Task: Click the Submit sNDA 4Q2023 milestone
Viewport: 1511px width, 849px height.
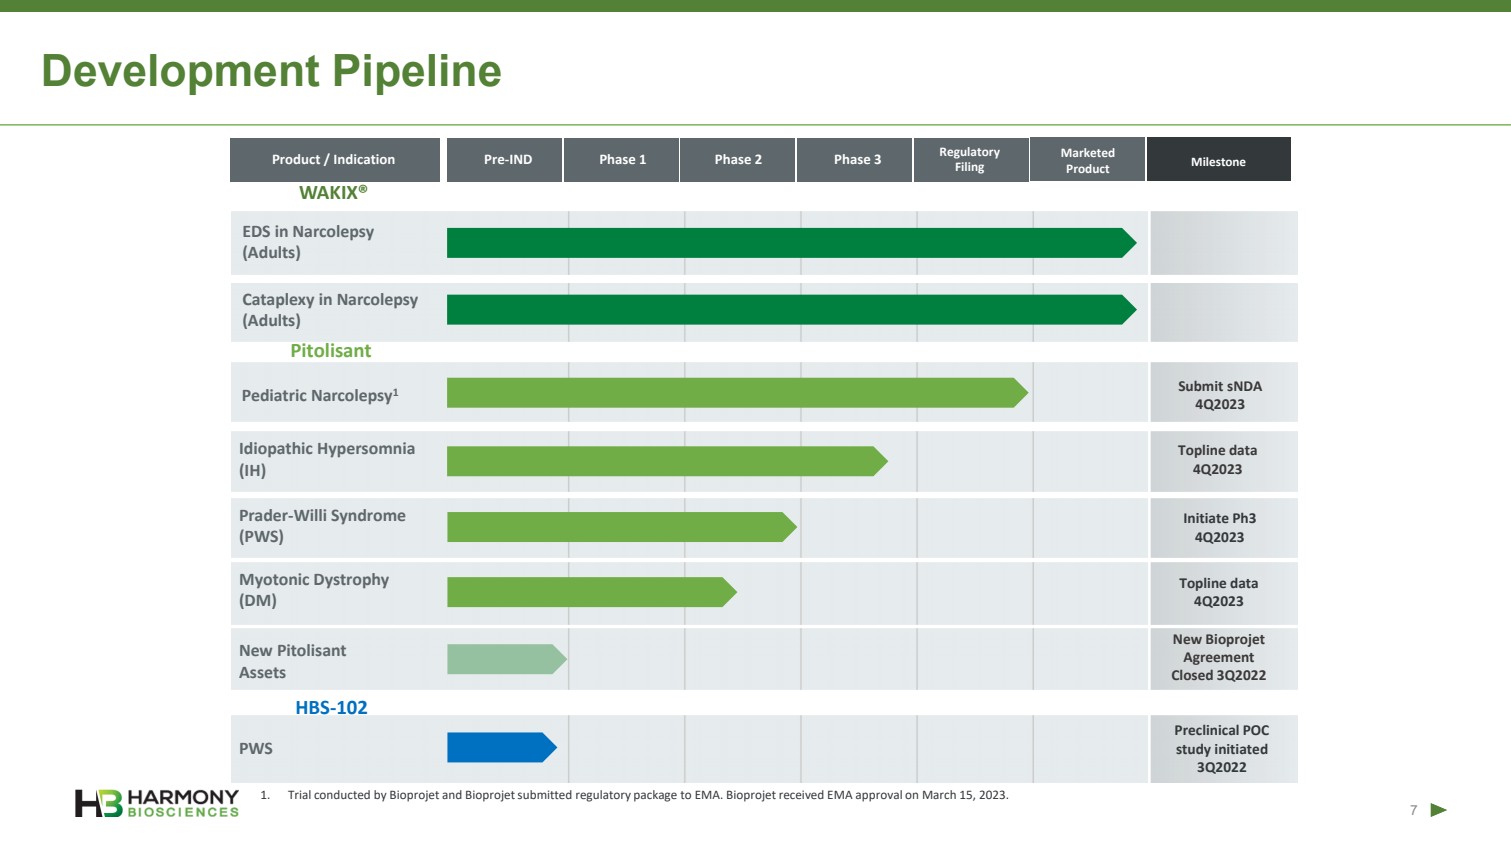Action: [1220, 395]
